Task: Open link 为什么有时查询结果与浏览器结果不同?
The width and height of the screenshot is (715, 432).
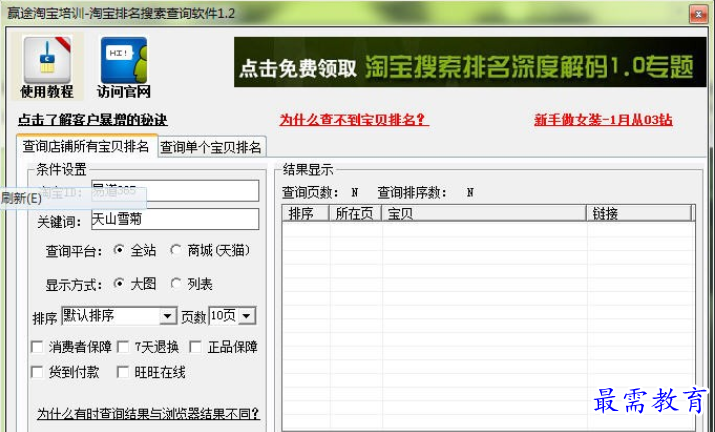Action: (148, 414)
